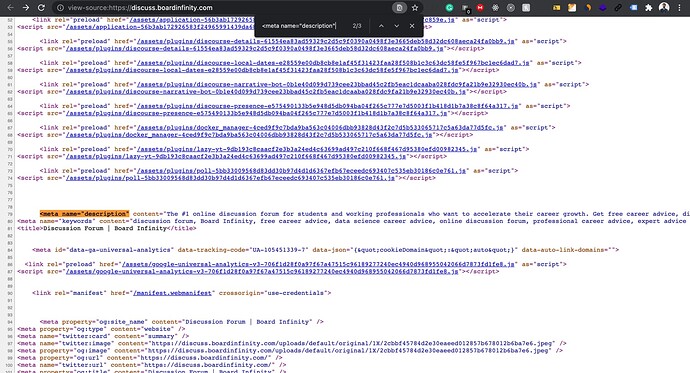The width and height of the screenshot is (690, 373).
Task: Click the og:image content URL text
Action: click(x=349, y=351)
